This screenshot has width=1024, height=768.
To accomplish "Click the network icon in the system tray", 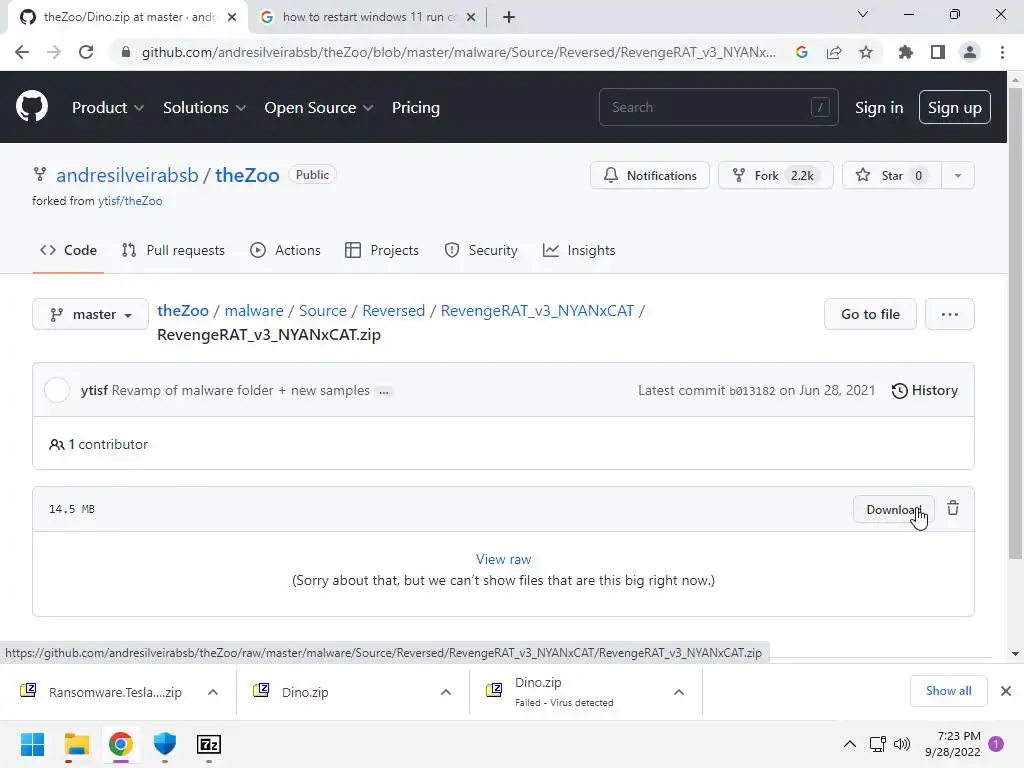I will click(x=878, y=744).
